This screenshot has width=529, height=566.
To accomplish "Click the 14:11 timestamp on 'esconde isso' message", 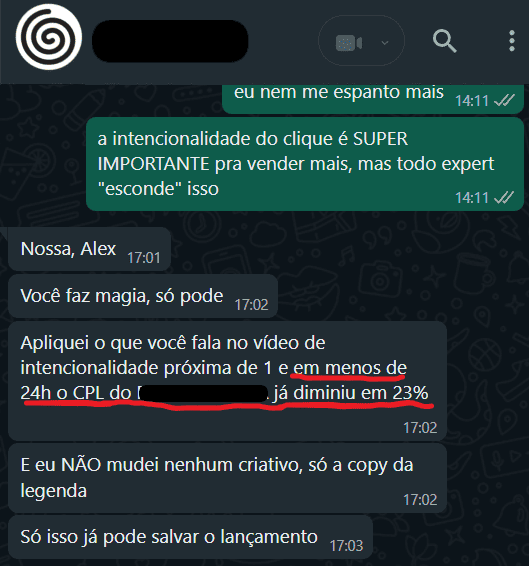I will point(472,197).
